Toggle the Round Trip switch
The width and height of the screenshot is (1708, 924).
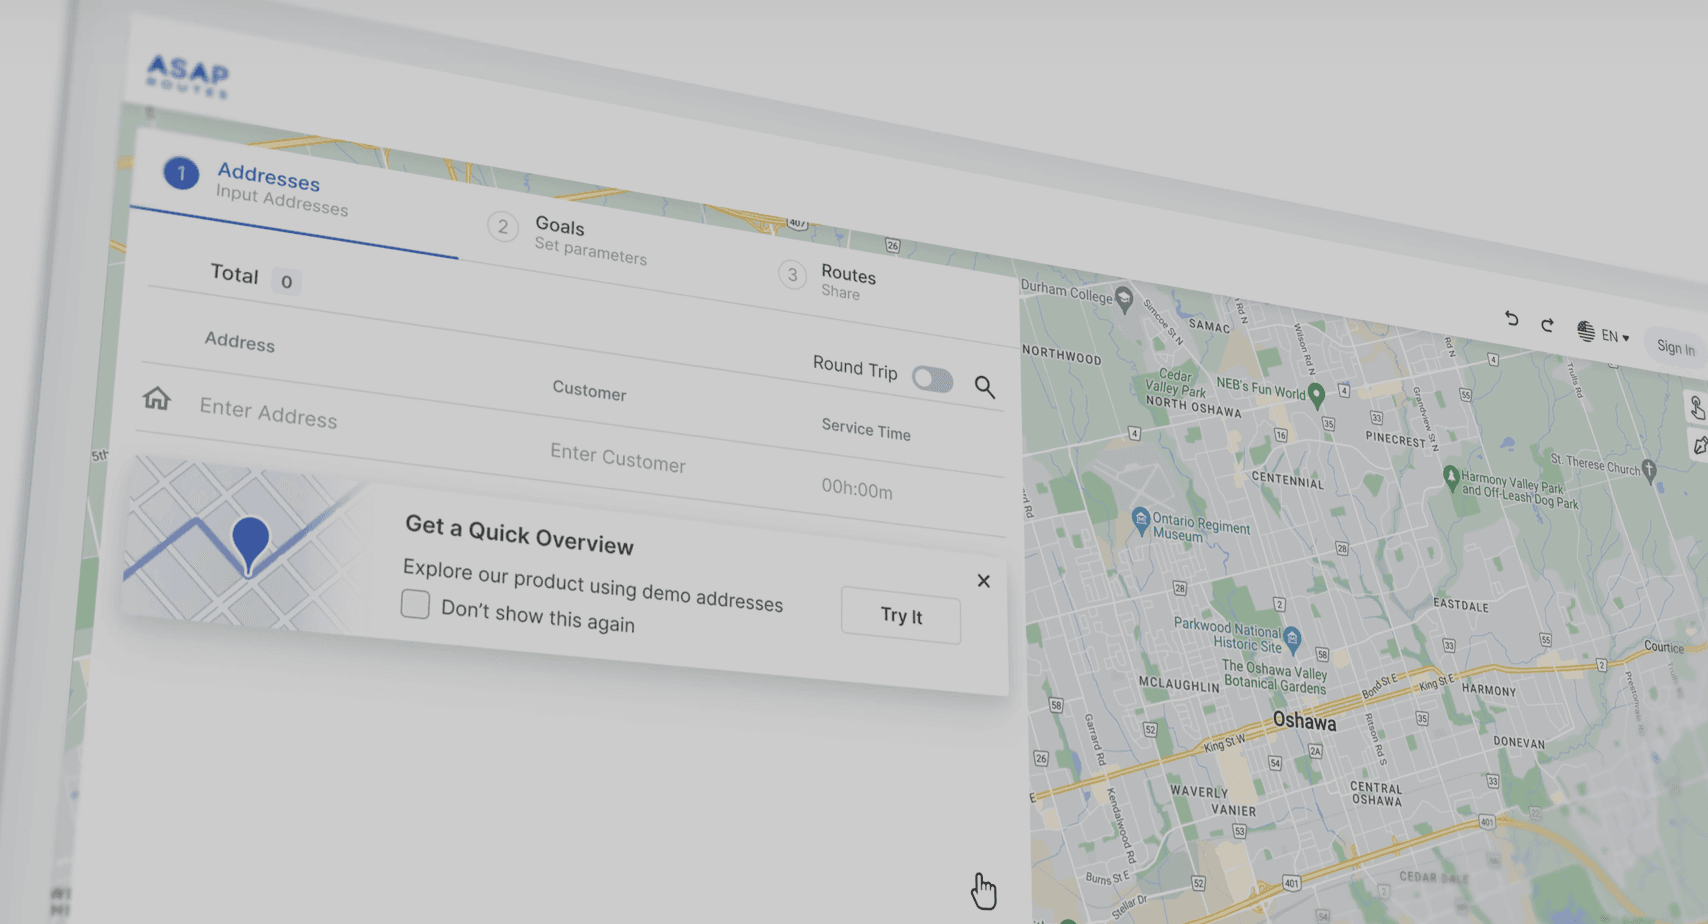pos(932,379)
